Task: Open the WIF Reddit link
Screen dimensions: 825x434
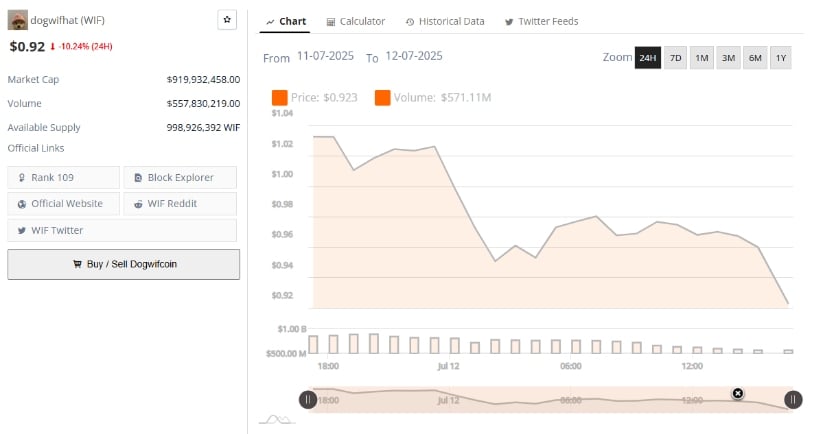Action: pyautogui.click(x=180, y=204)
